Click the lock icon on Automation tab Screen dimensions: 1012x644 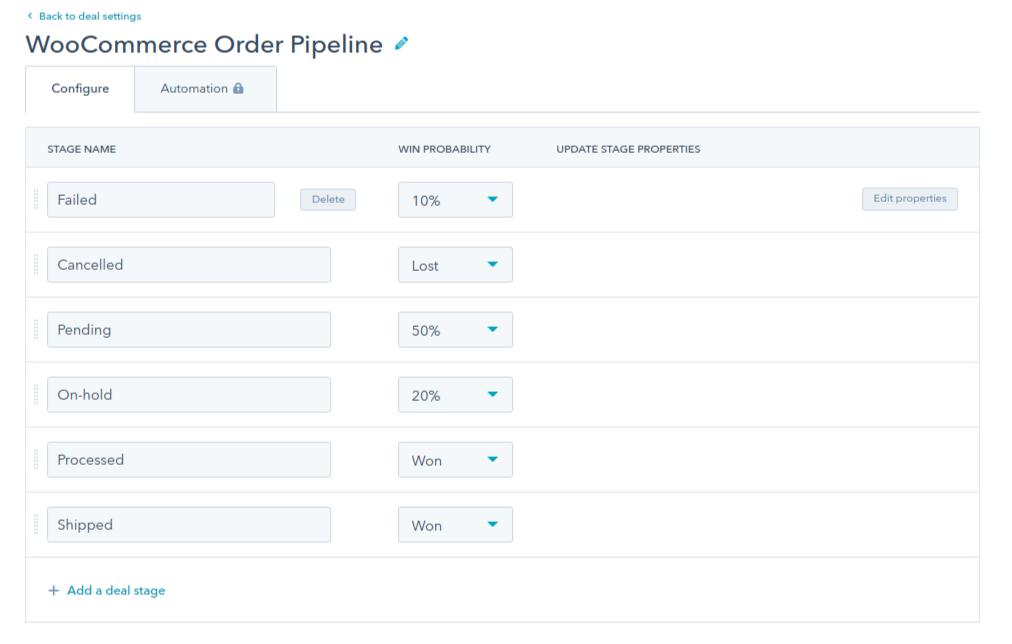[238, 88]
